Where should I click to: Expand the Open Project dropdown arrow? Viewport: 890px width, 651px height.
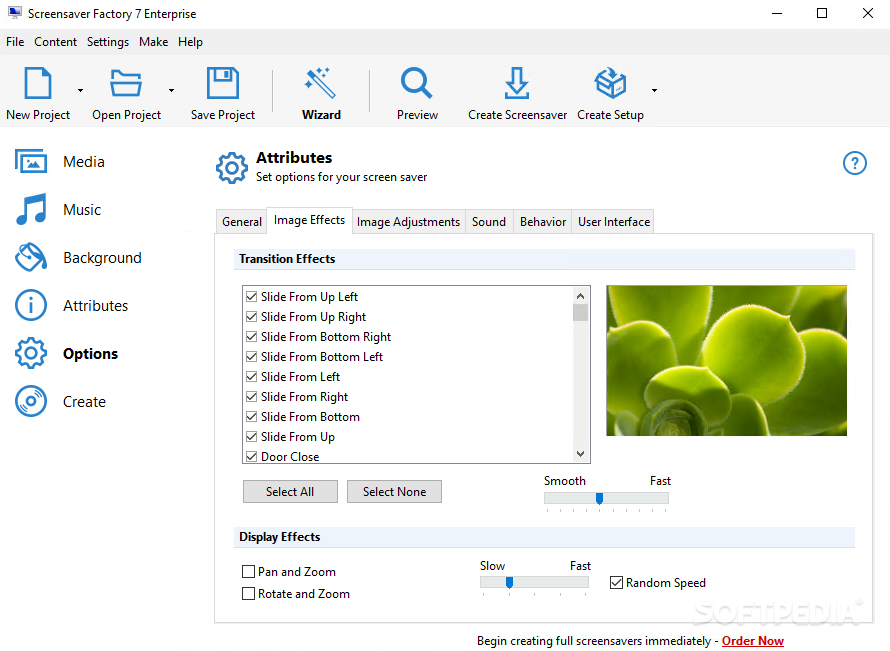(x=171, y=90)
